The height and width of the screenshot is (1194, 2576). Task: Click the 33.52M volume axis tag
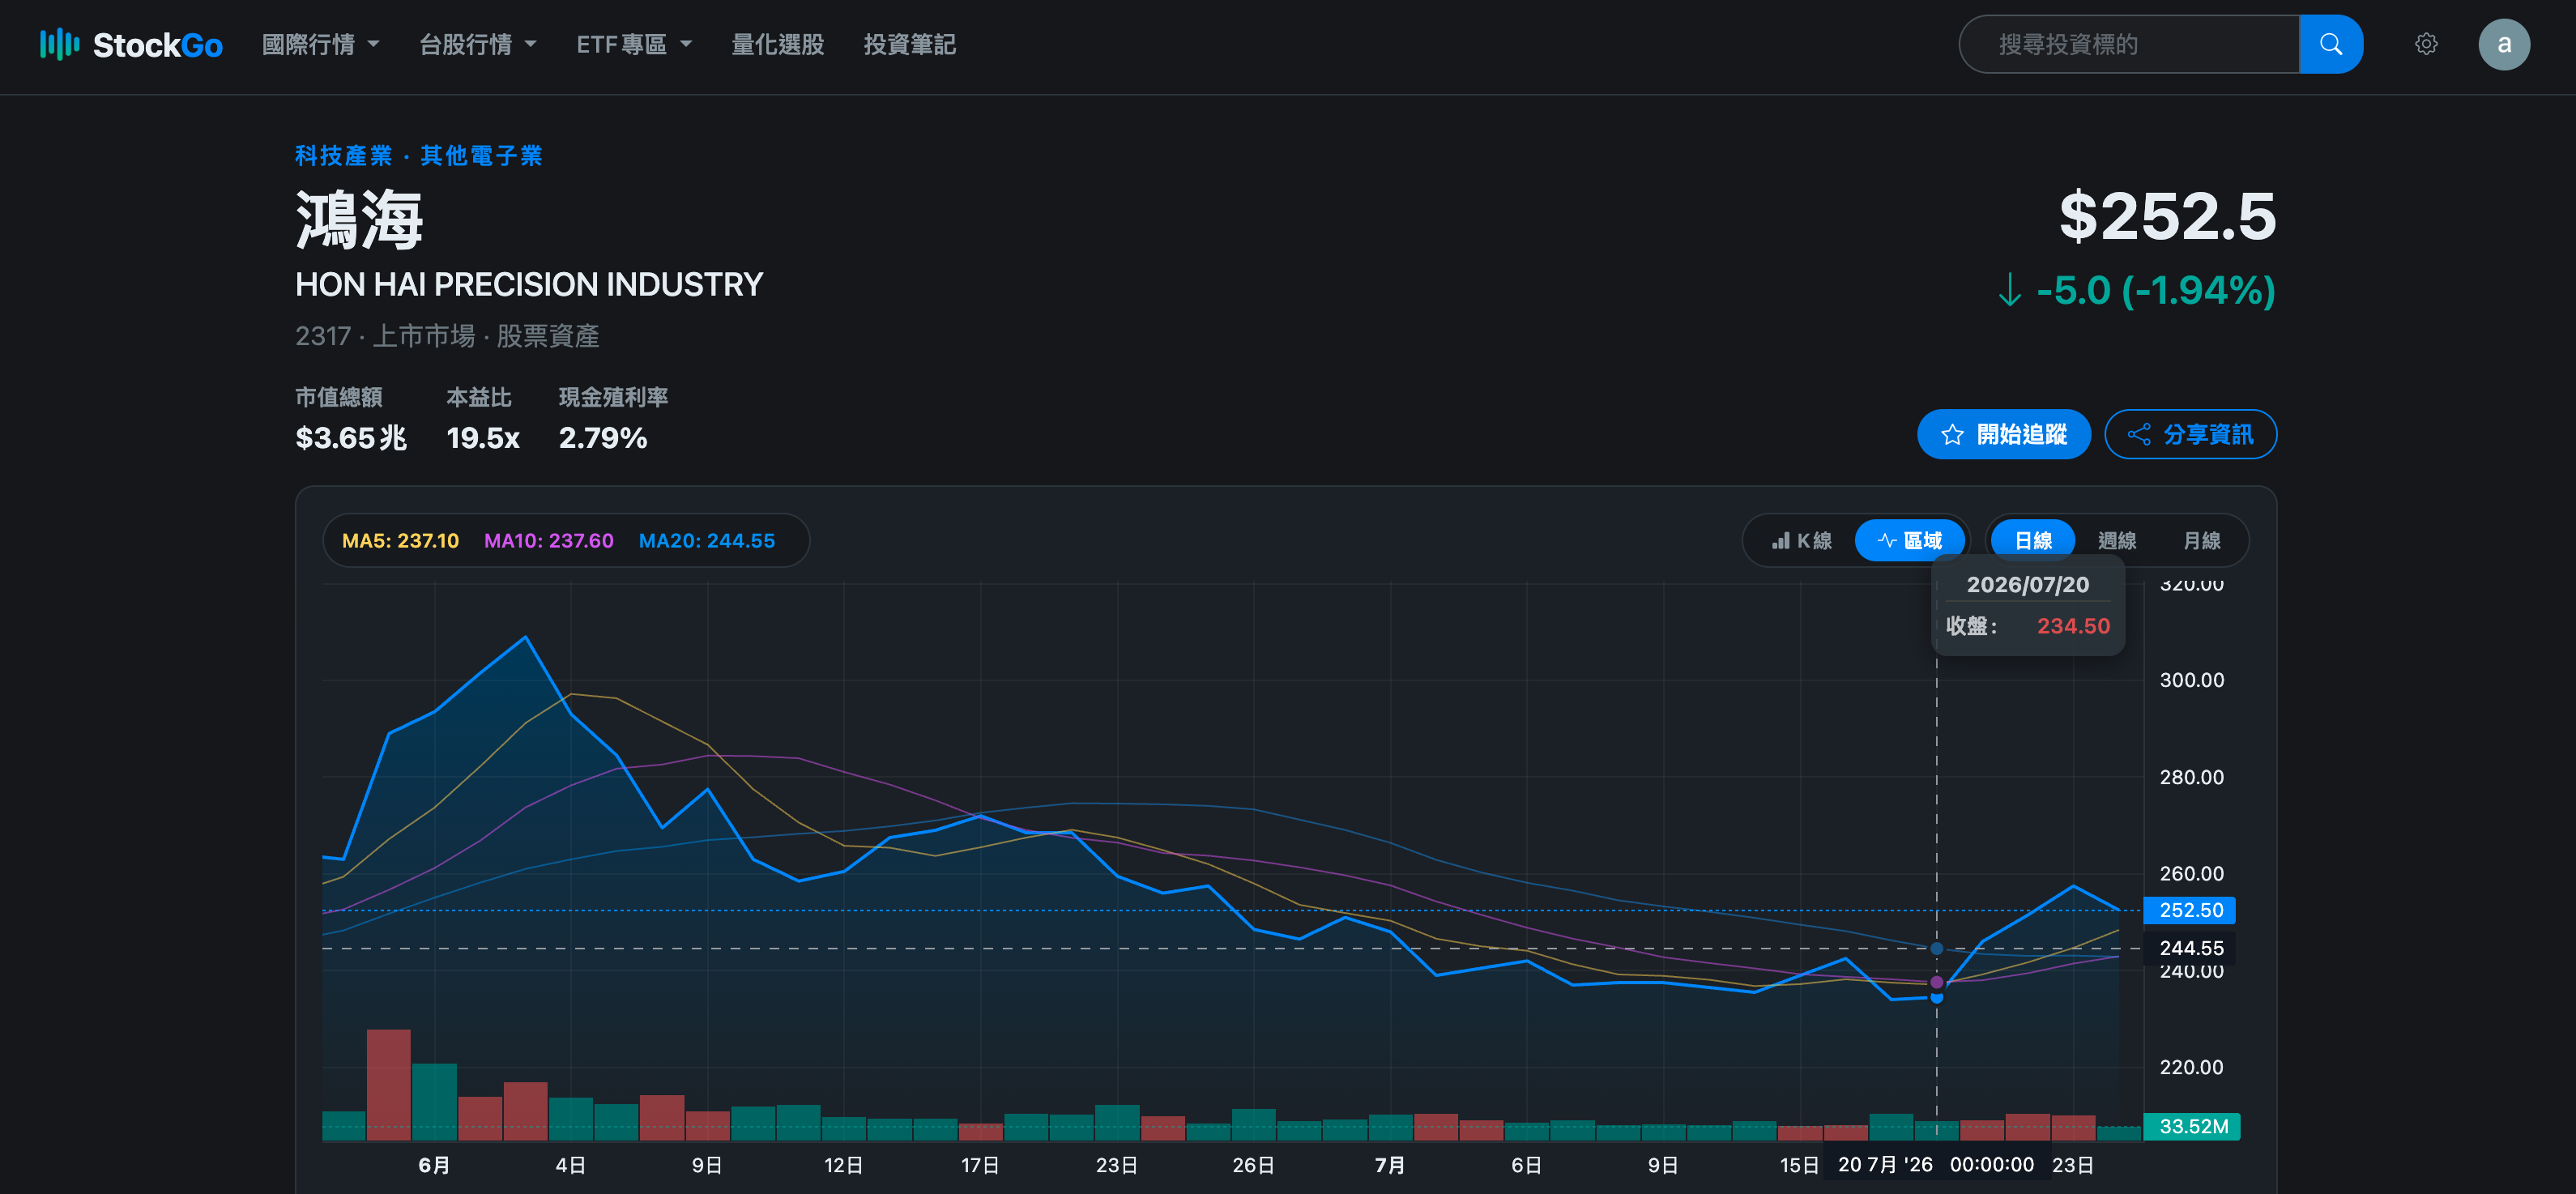[2192, 1127]
